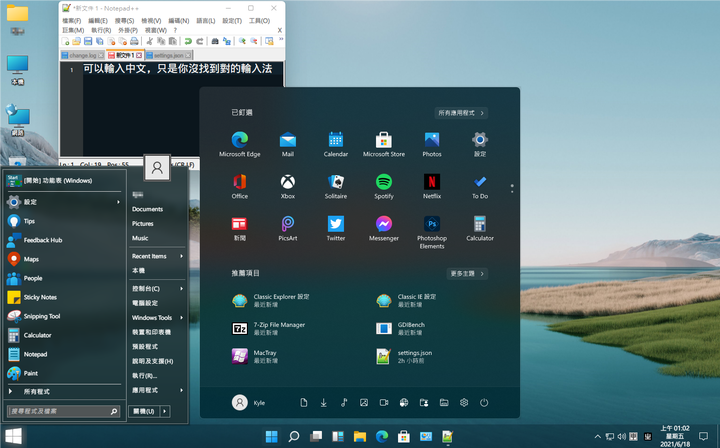Click the Save All icon in Notepad++
Viewport: 720px width, 448px height.
coord(99,41)
